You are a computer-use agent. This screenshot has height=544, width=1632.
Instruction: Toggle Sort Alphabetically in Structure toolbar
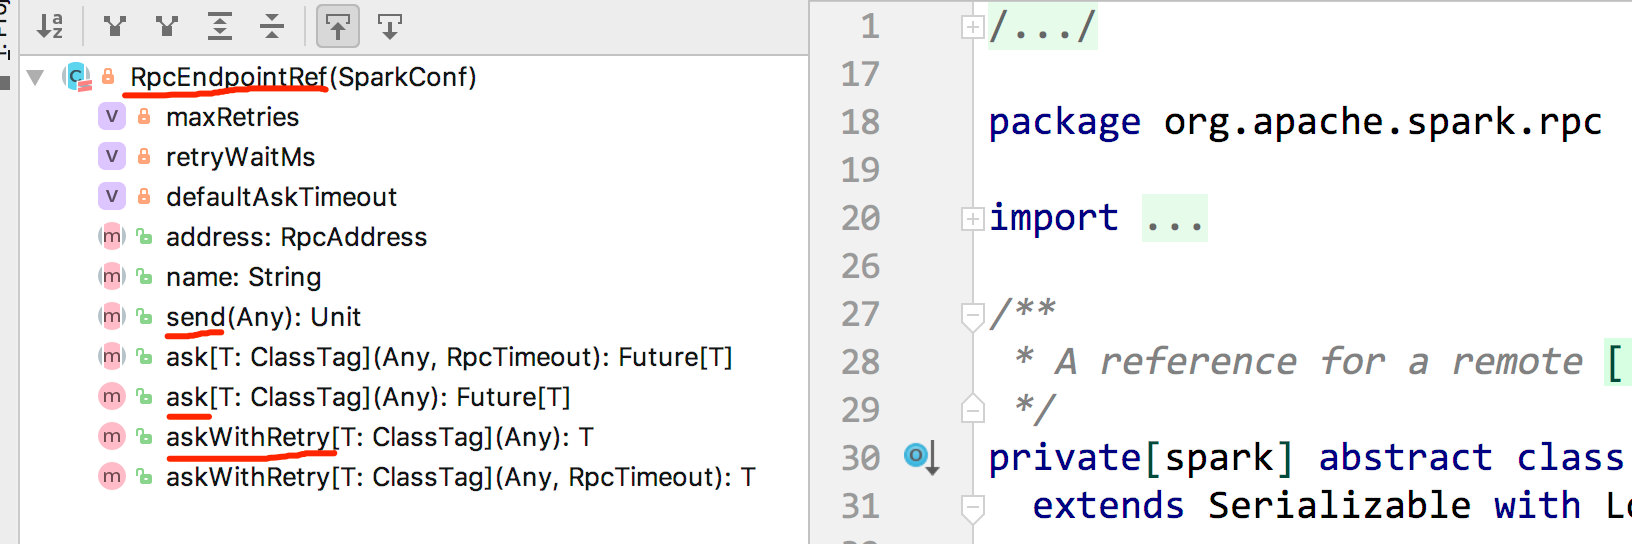(50, 26)
